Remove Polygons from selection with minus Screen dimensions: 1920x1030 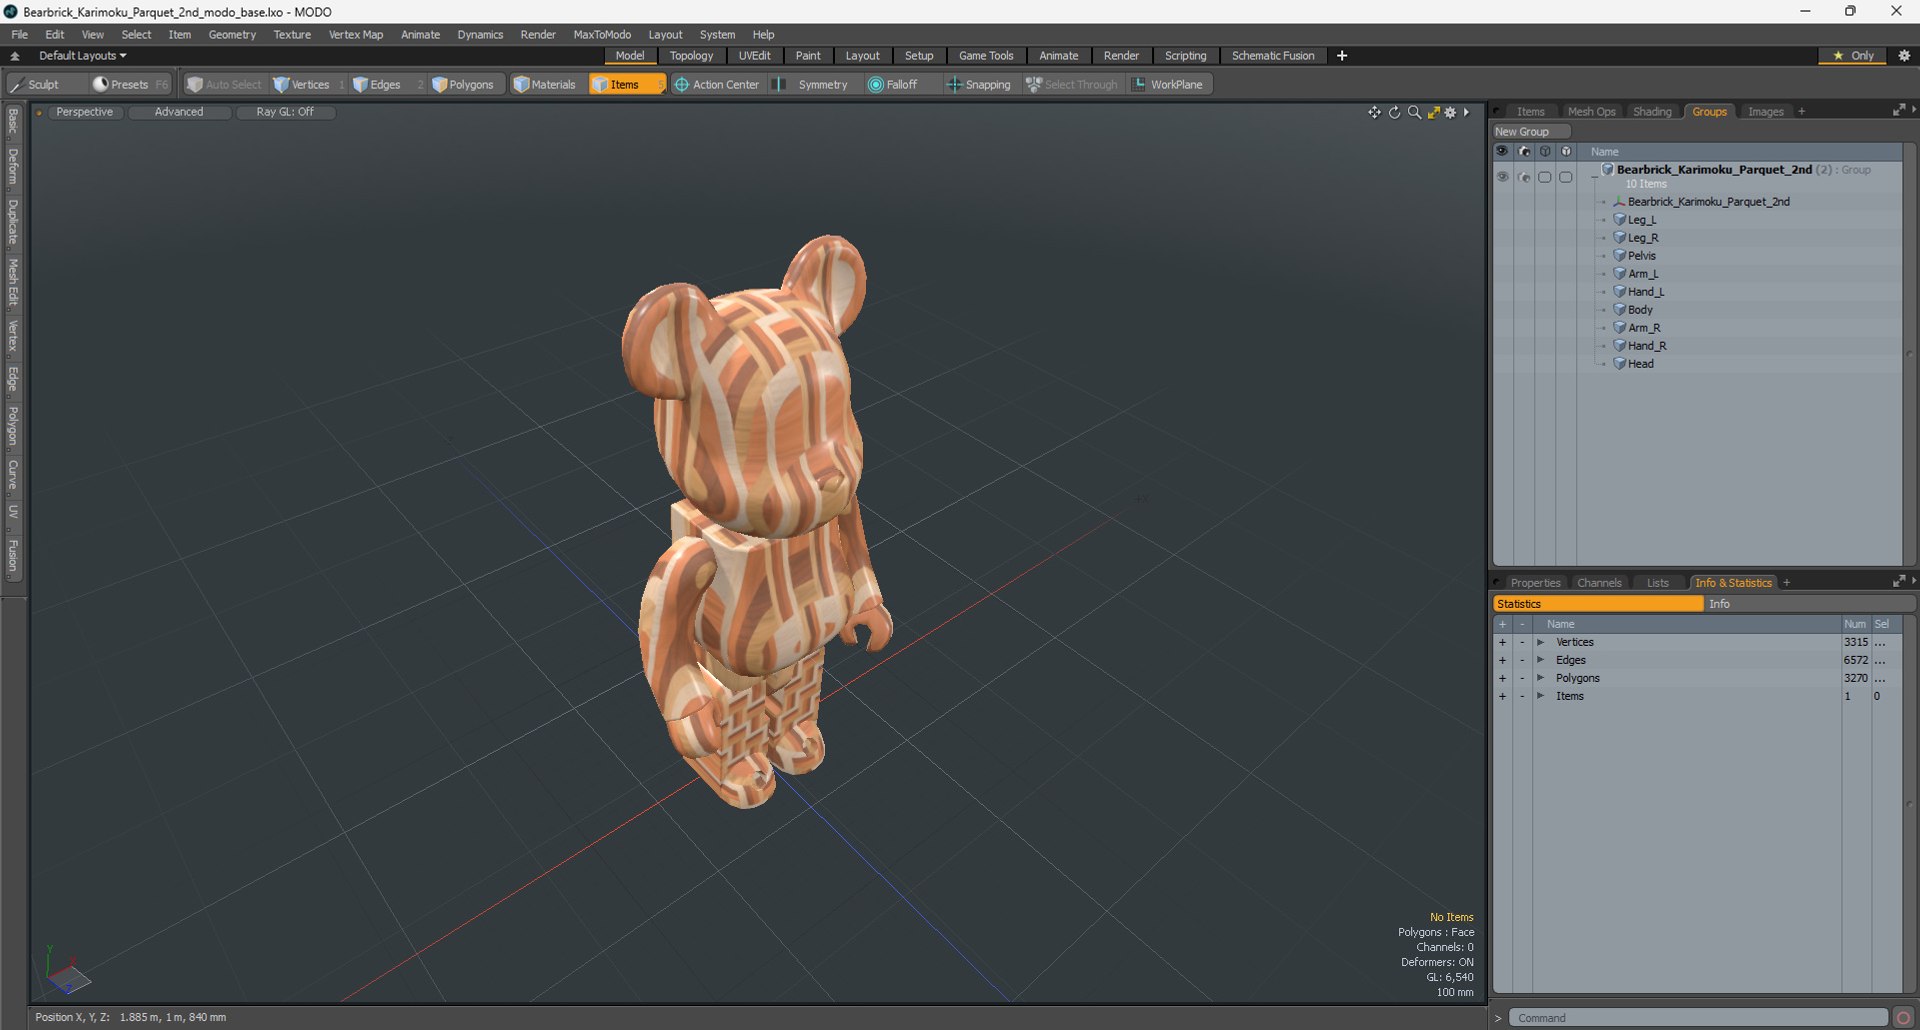click(x=1522, y=678)
